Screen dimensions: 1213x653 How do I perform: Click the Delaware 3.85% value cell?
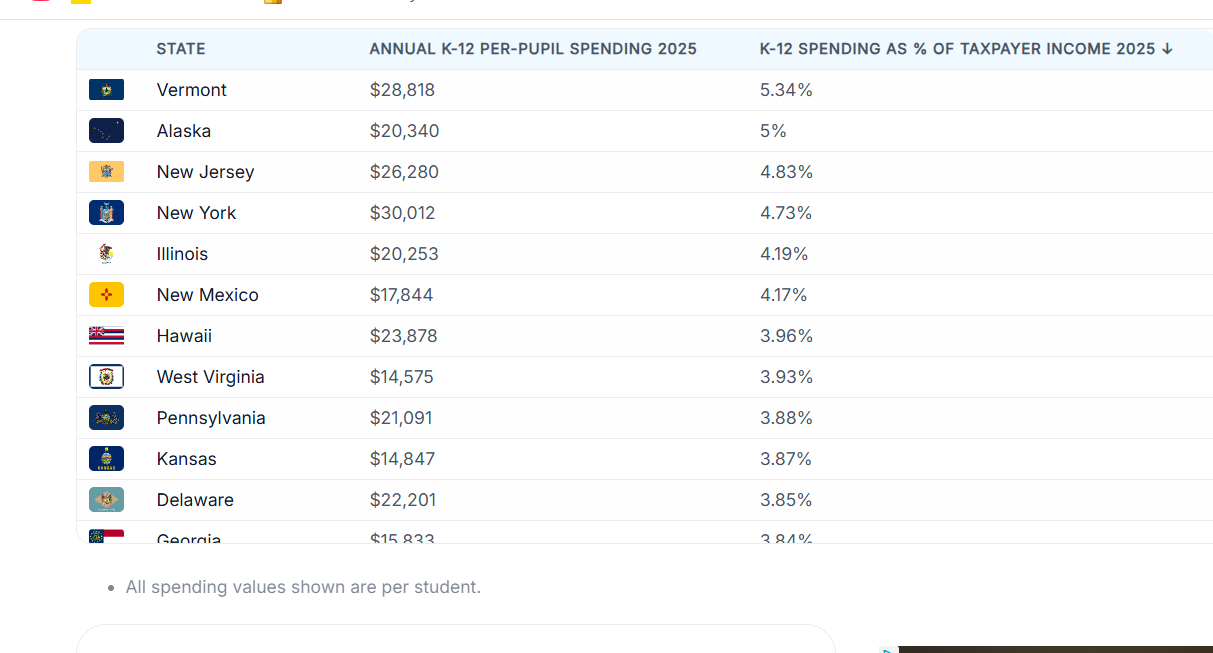(786, 500)
